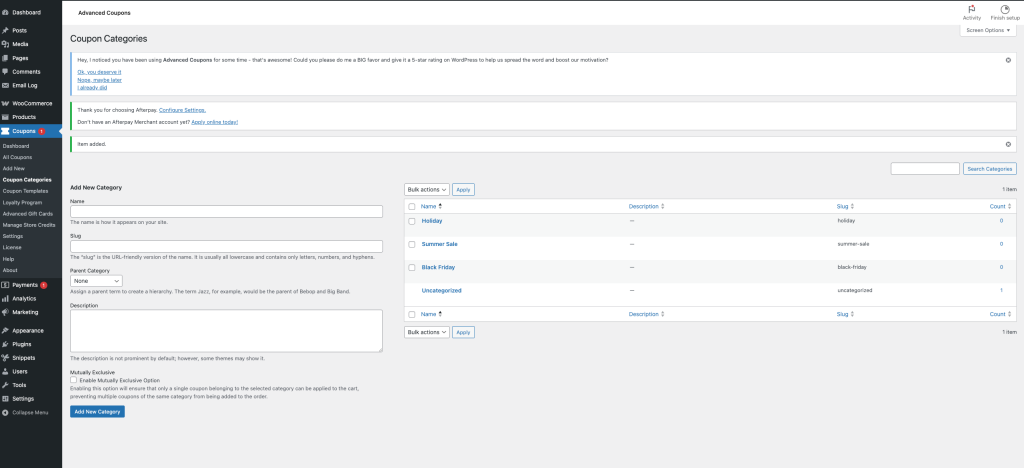Click the WooCommerce icon in sidebar

pyautogui.click(x=6, y=103)
